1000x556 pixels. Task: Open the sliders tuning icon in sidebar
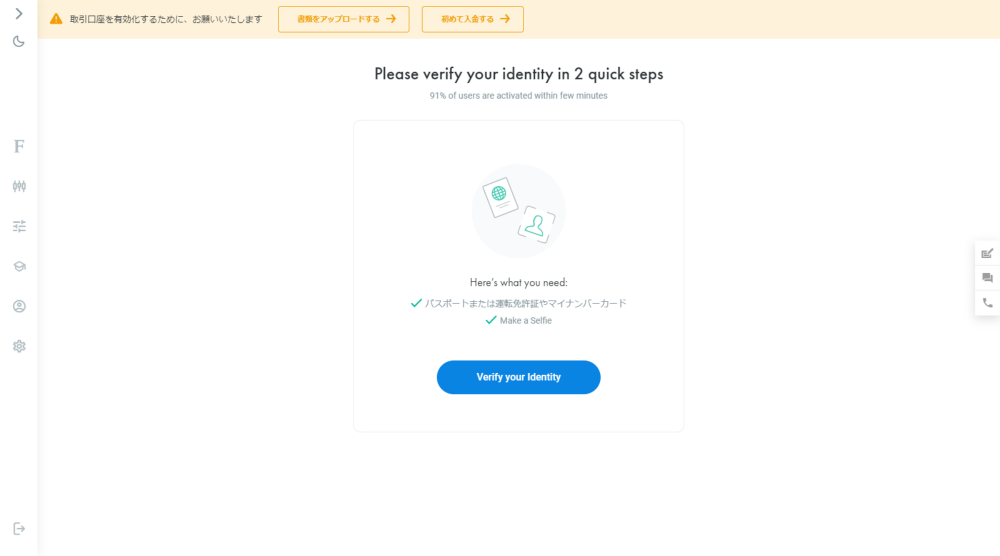point(19,226)
